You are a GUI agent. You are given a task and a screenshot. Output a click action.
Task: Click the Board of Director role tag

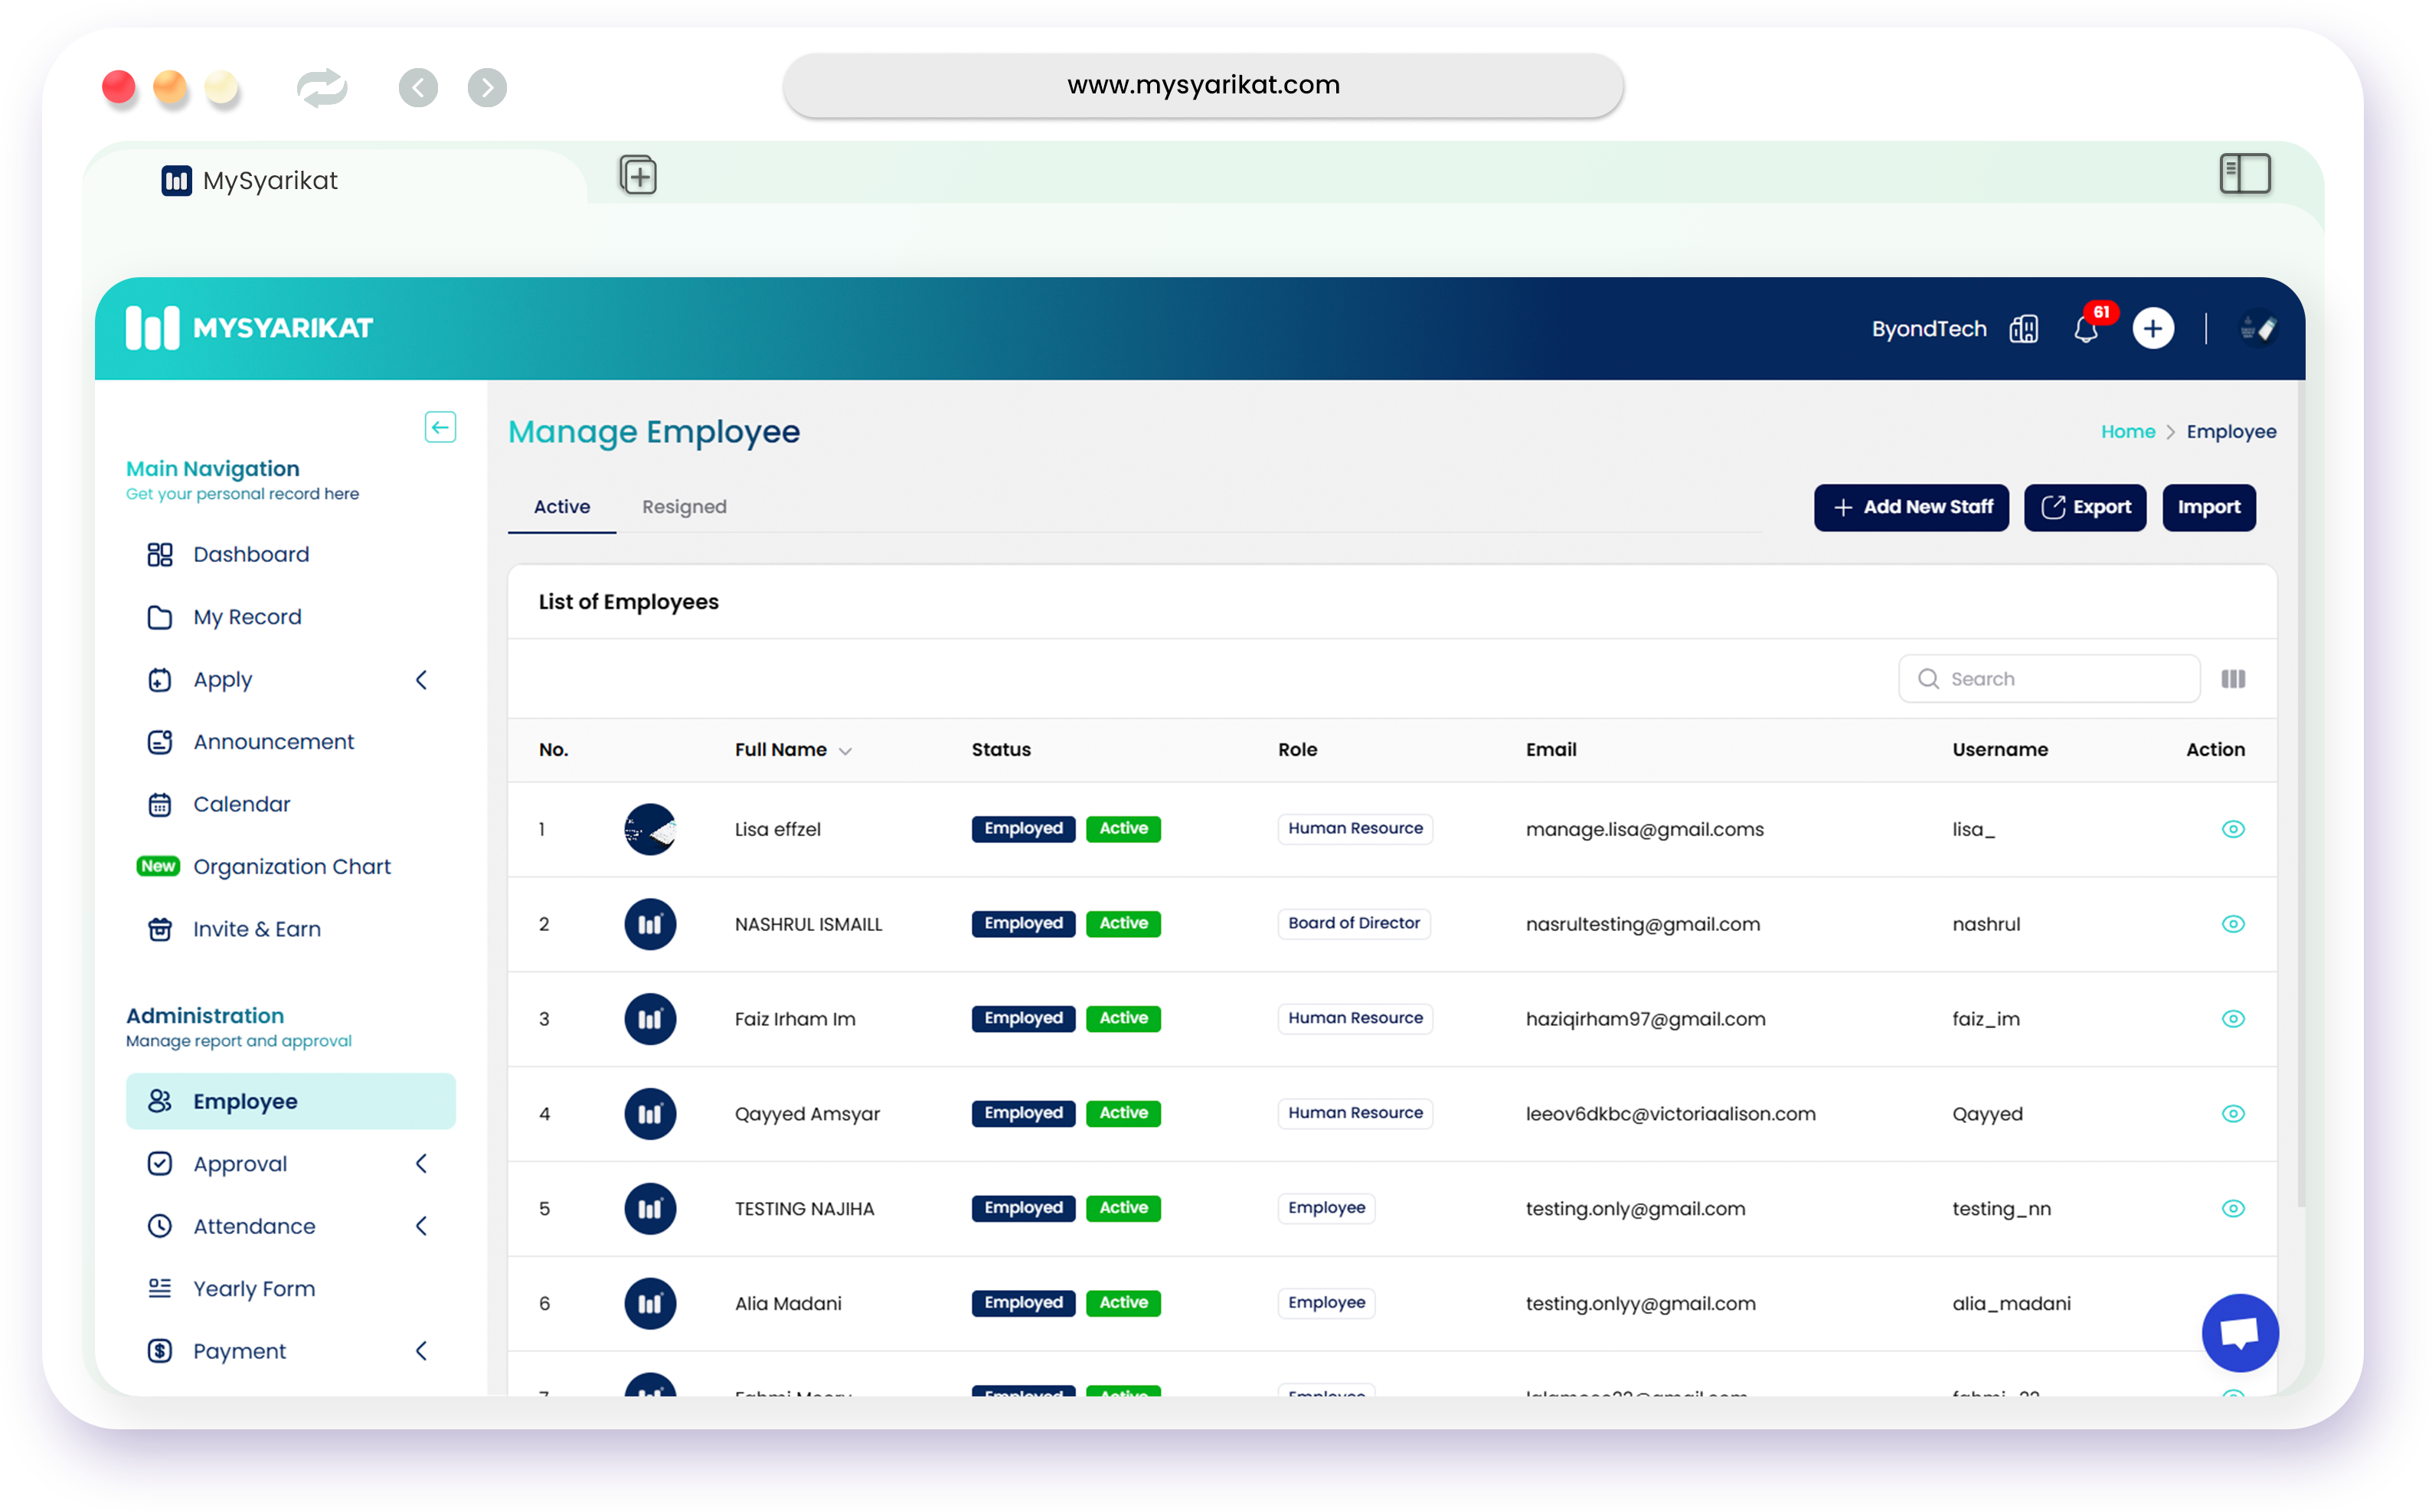pyautogui.click(x=1354, y=924)
